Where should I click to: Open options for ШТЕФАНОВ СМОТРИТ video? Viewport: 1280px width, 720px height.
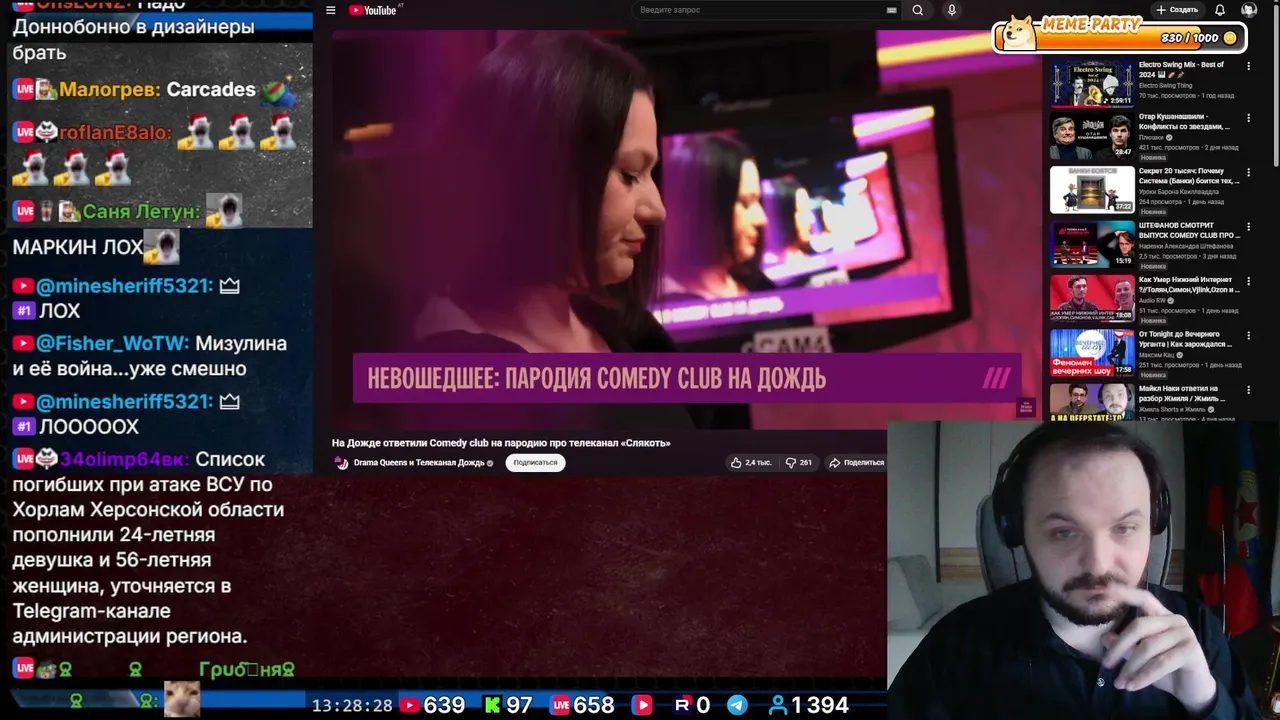click(x=1248, y=228)
